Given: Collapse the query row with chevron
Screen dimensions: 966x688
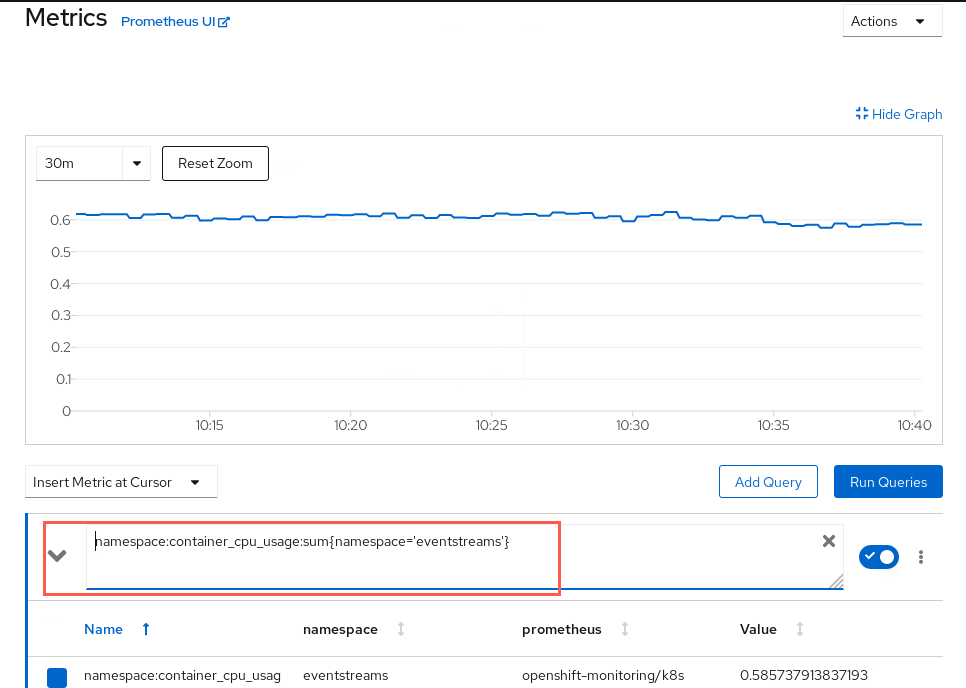Looking at the screenshot, I should tap(57, 556).
